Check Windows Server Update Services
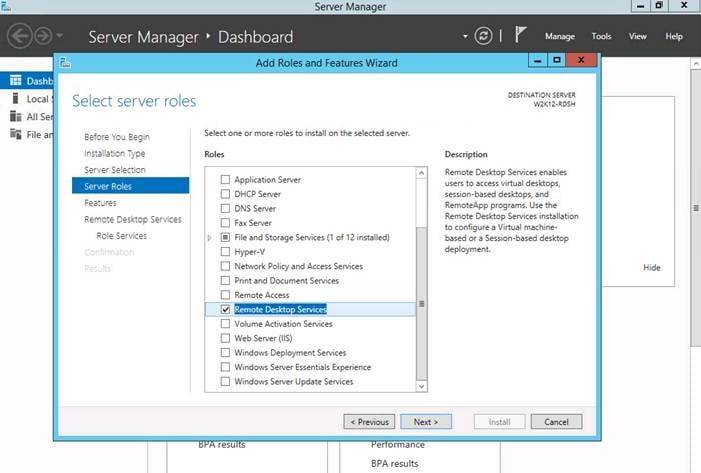The width and height of the screenshot is (701, 473). click(225, 381)
